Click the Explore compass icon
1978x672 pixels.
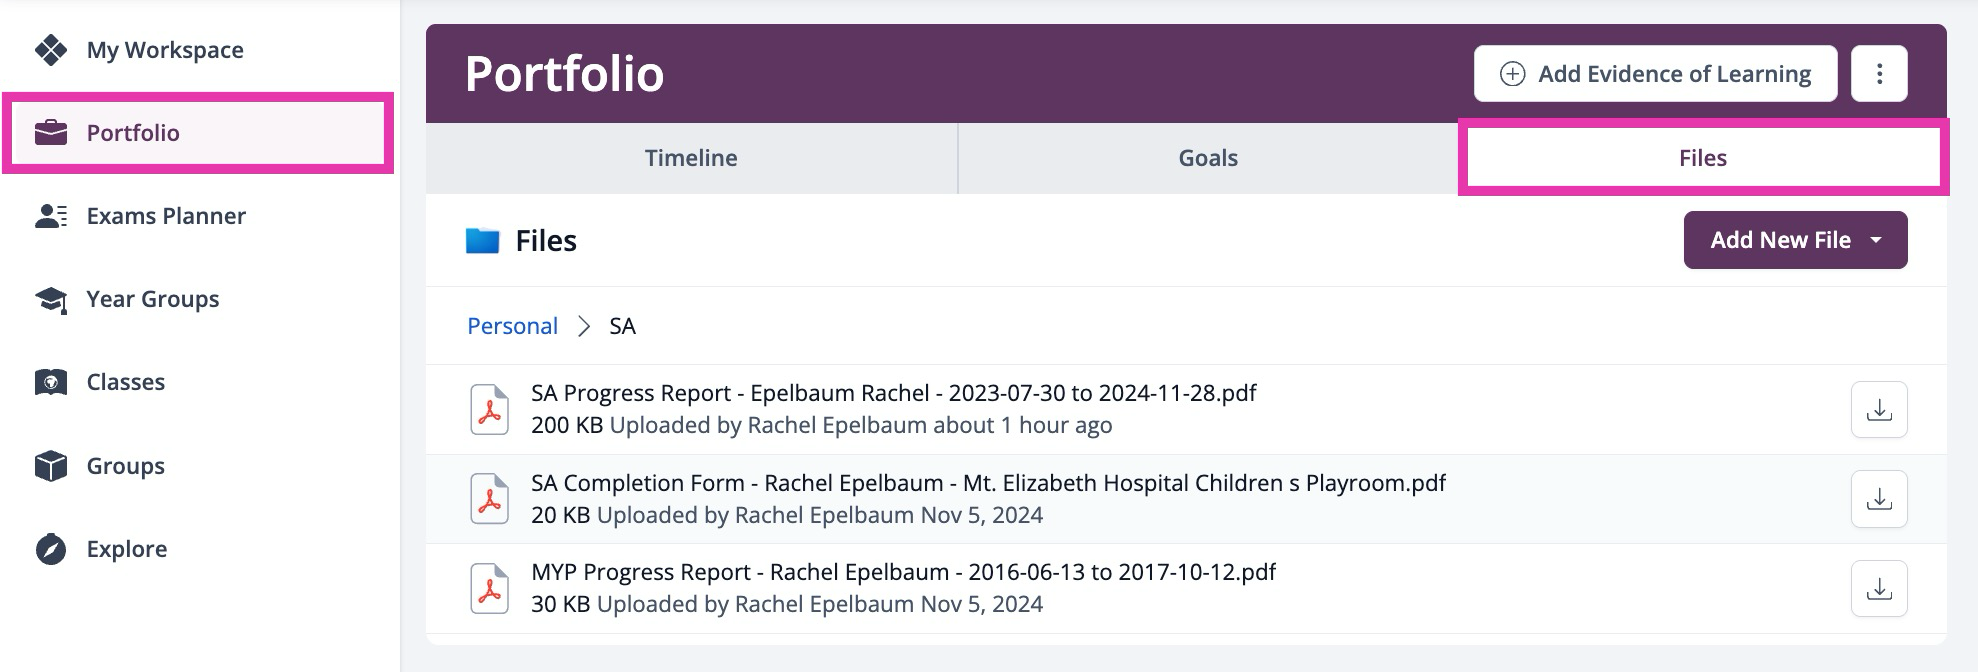pyautogui.click(x=51, y=549)
